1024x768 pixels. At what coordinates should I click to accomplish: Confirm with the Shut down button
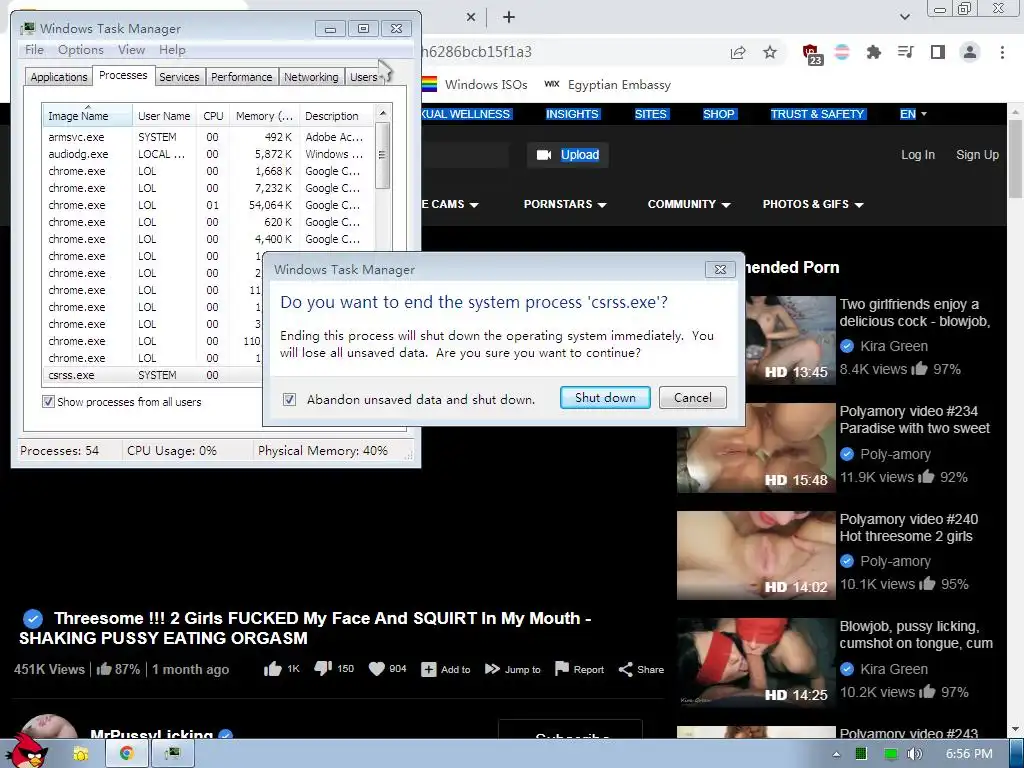tap(605, 398)
